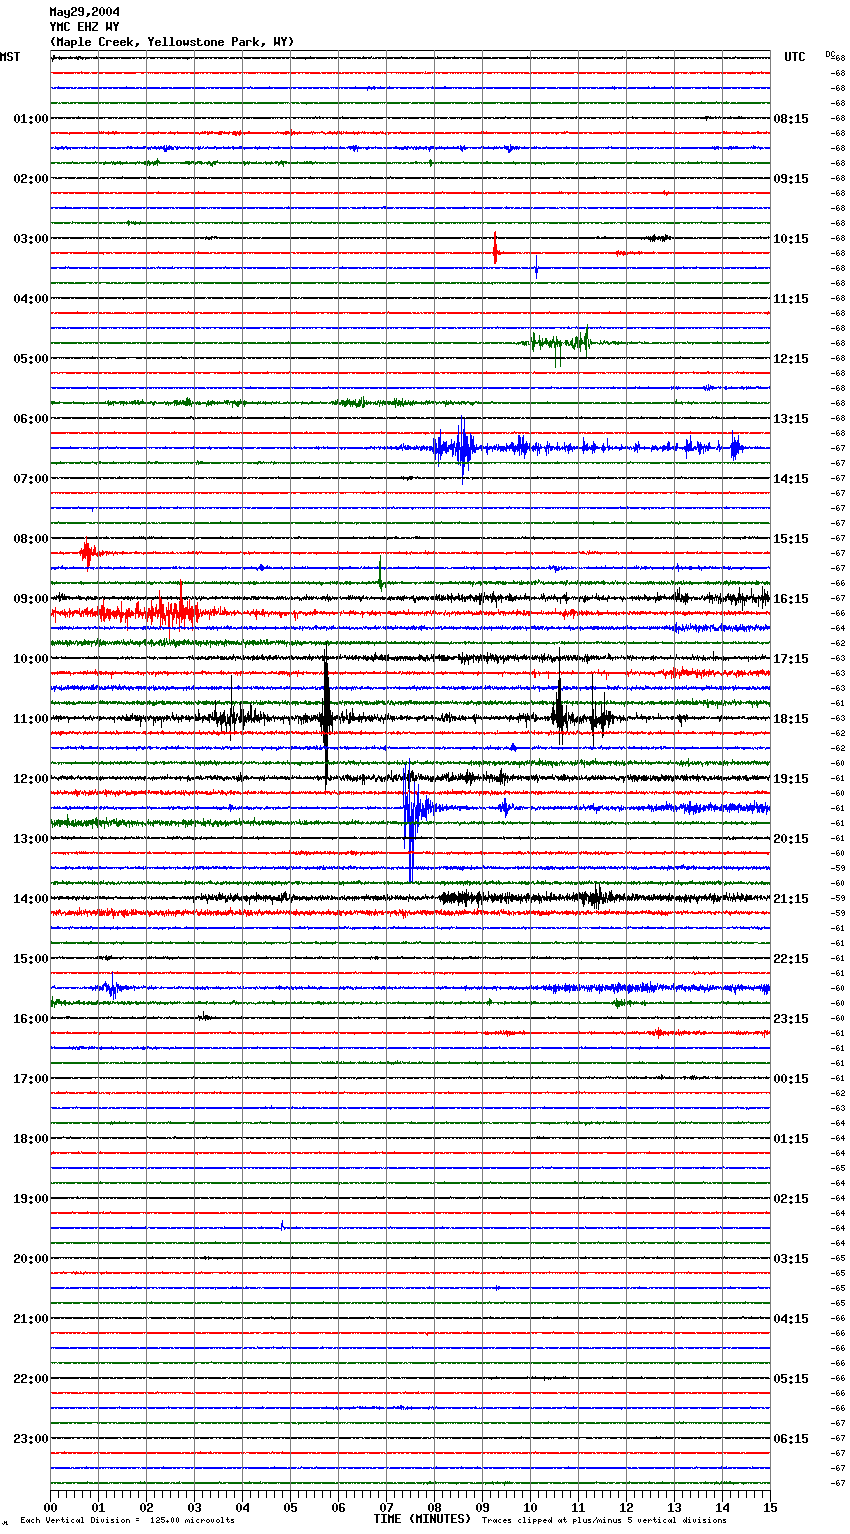
Task: Select the 05:00 MST row label
Action: (31, 359)
